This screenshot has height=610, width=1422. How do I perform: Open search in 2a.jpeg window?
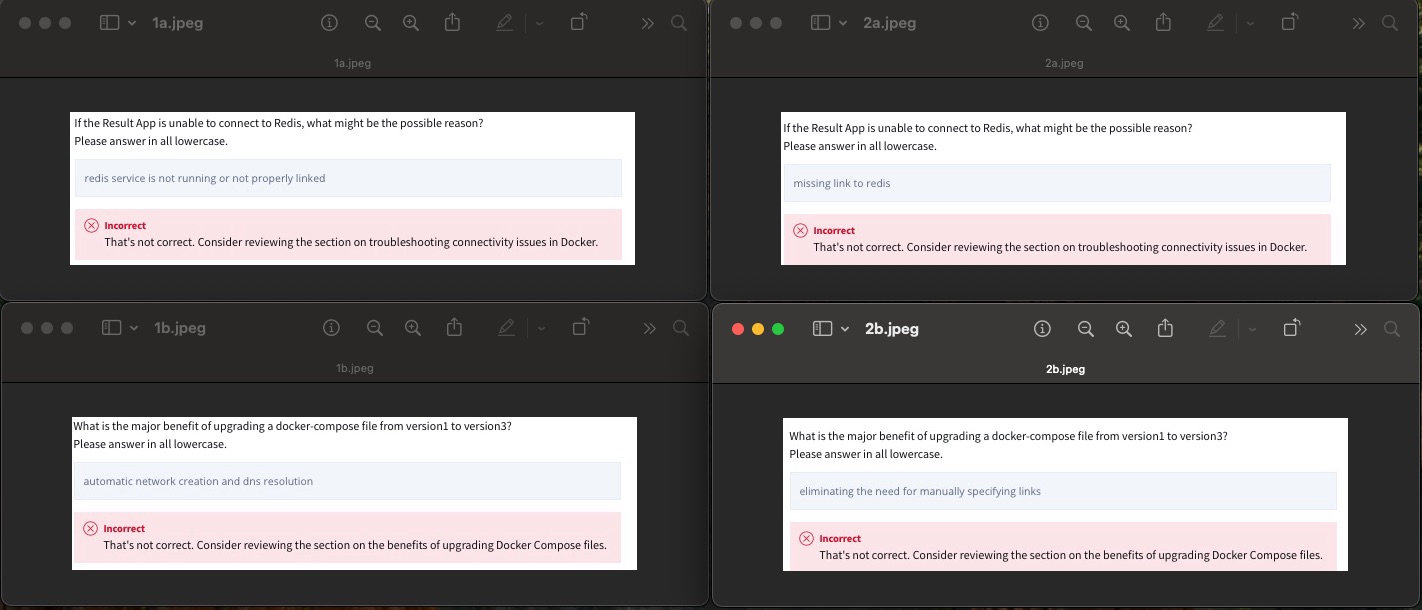1390,23
